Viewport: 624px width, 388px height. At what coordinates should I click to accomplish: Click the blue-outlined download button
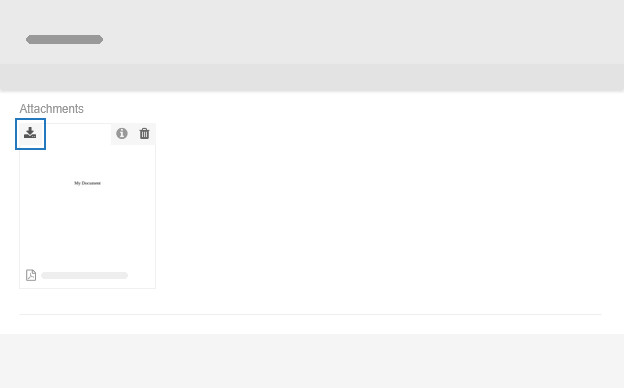30,134
